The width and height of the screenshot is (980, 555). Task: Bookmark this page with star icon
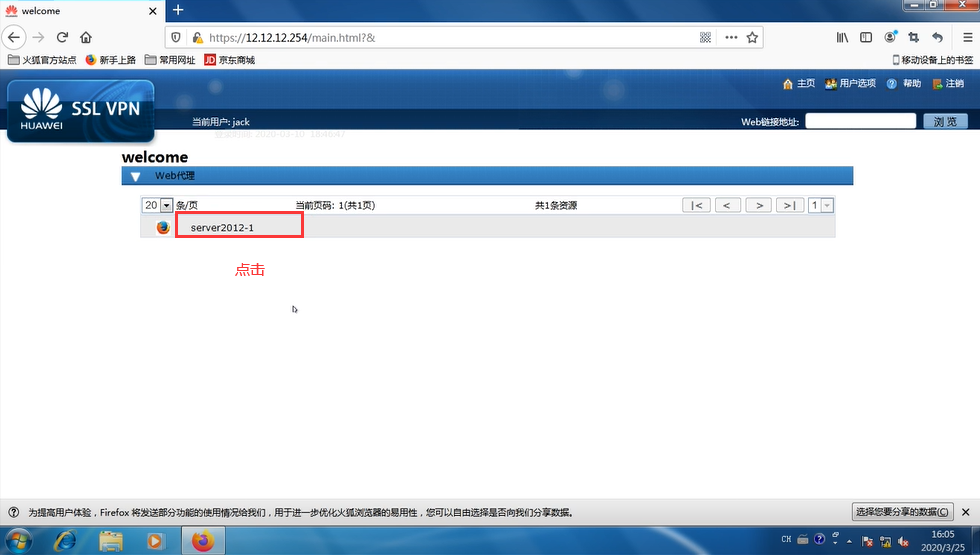(x=752, y=38)
